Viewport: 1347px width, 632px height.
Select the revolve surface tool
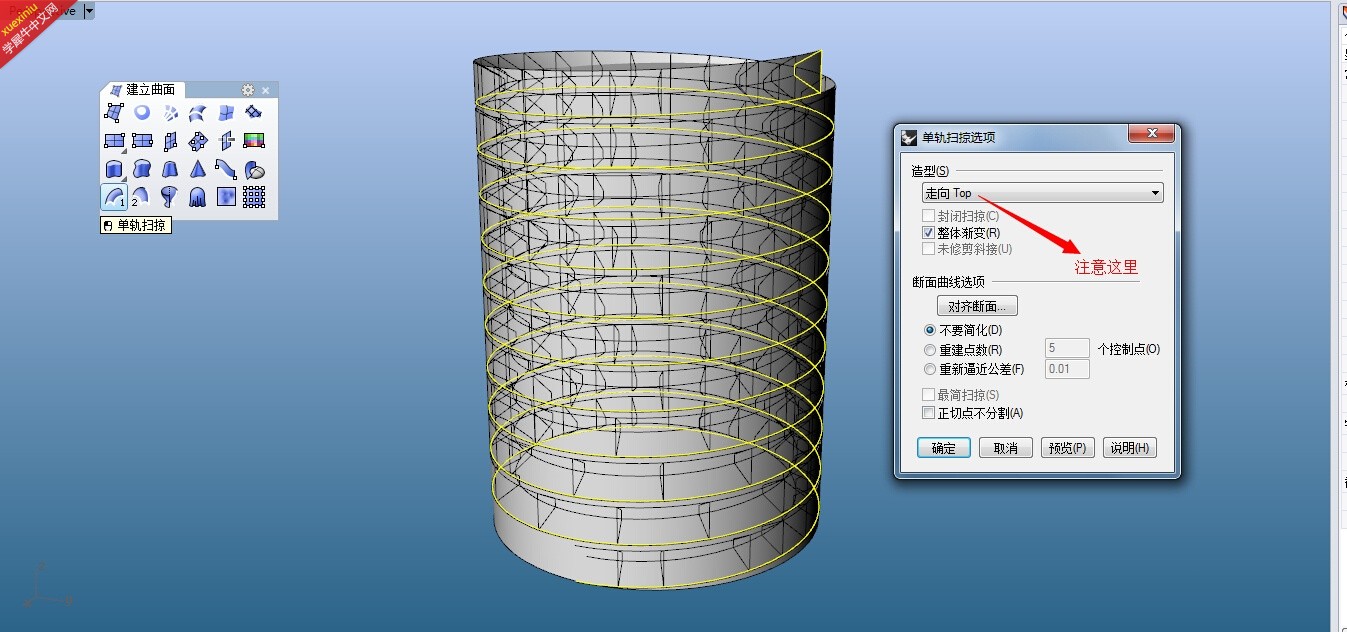click(x=170, y=197)
